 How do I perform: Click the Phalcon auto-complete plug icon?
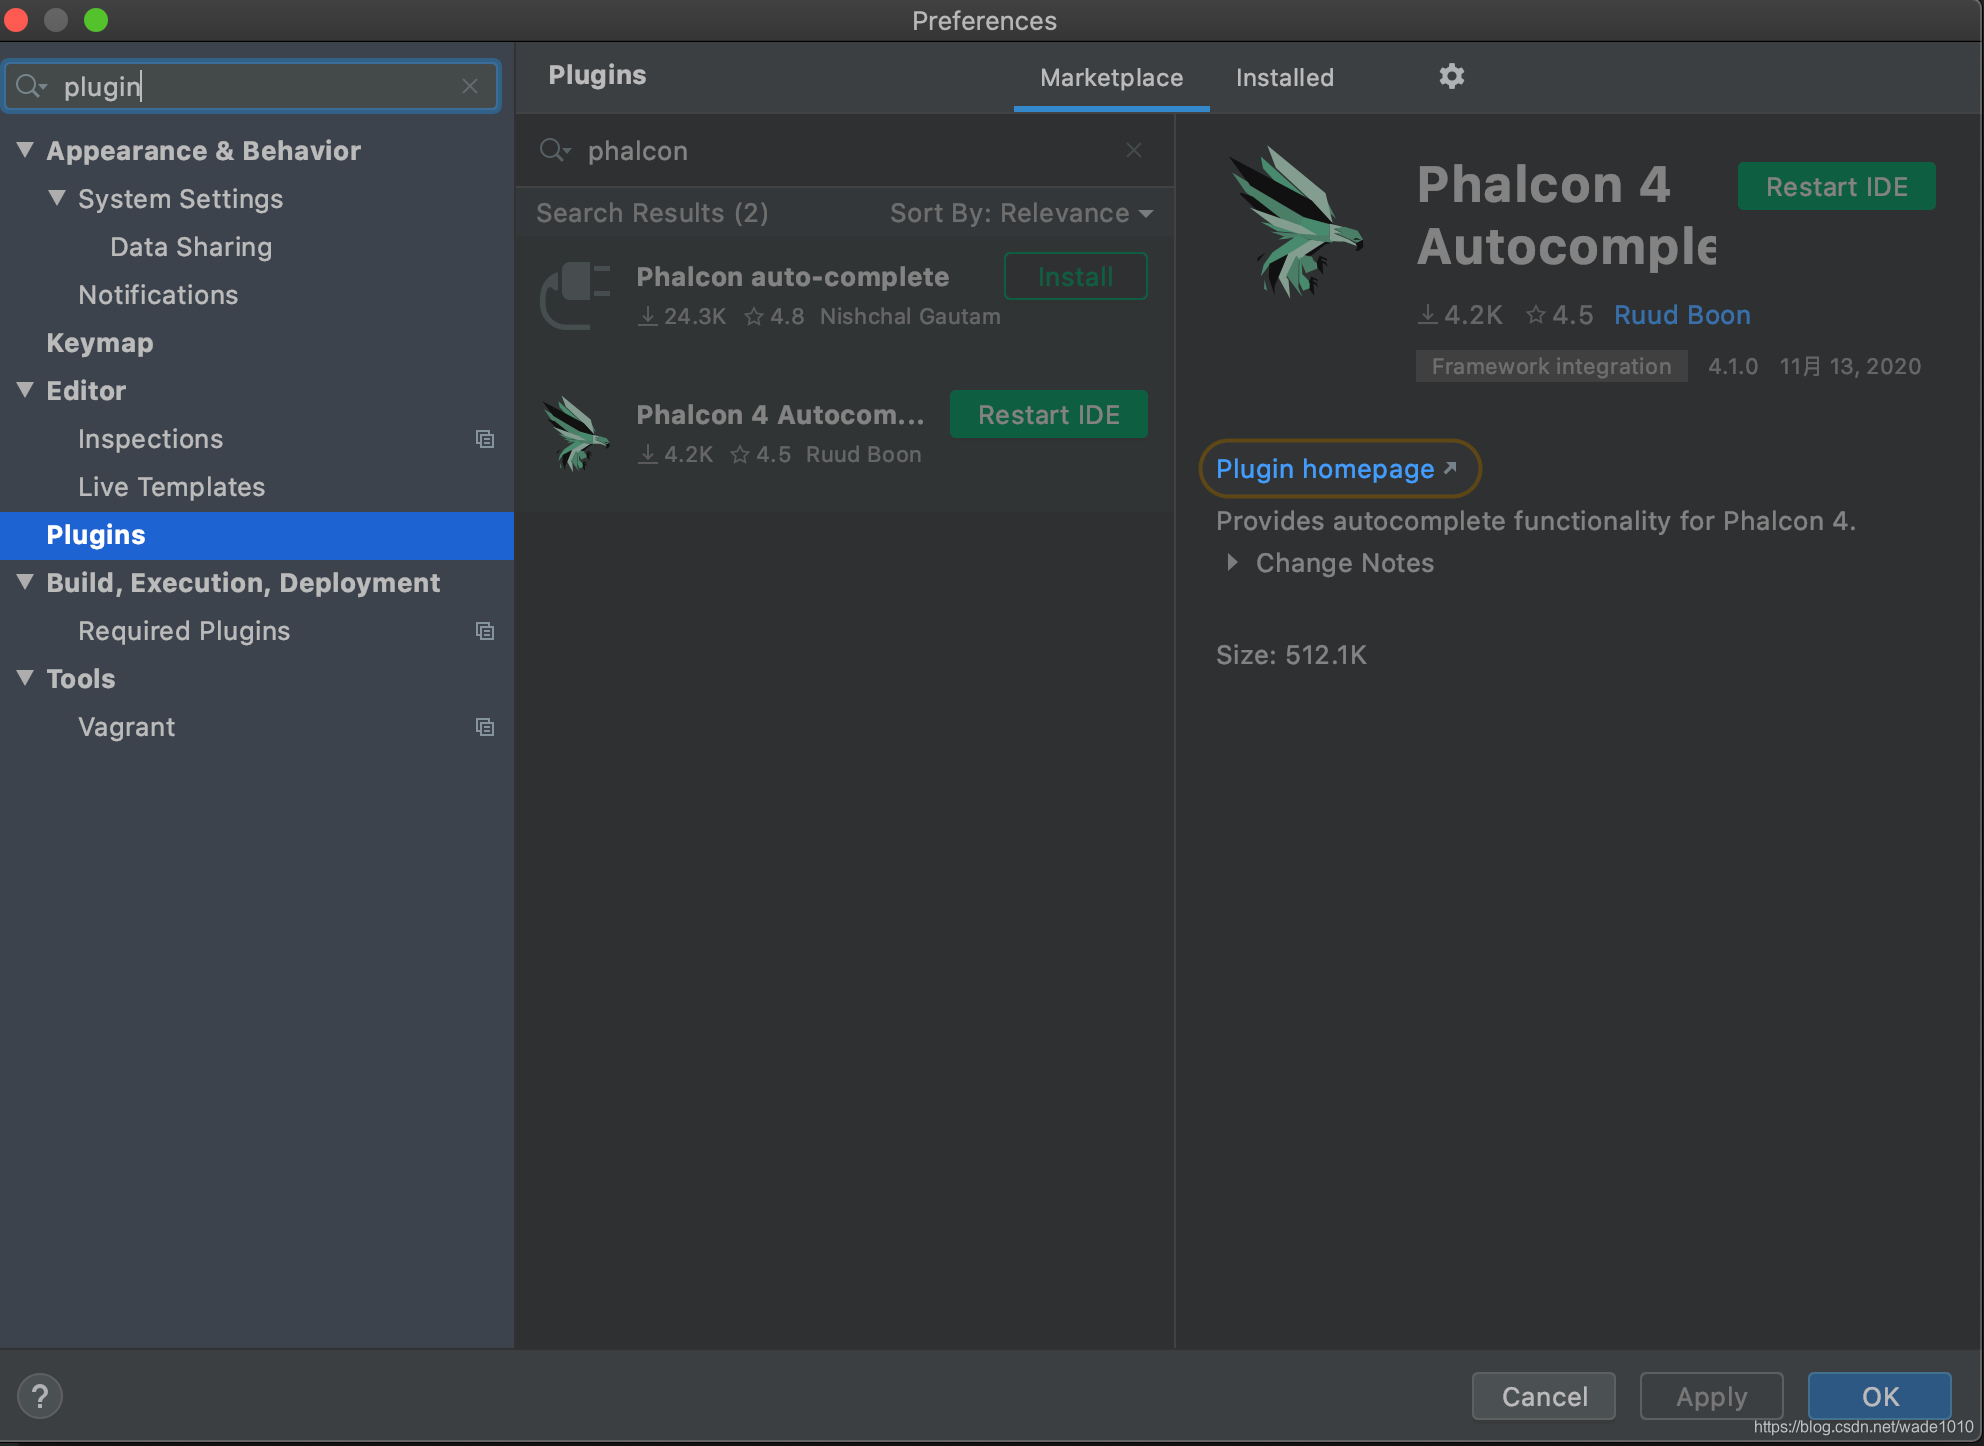[x=575, y=295]
